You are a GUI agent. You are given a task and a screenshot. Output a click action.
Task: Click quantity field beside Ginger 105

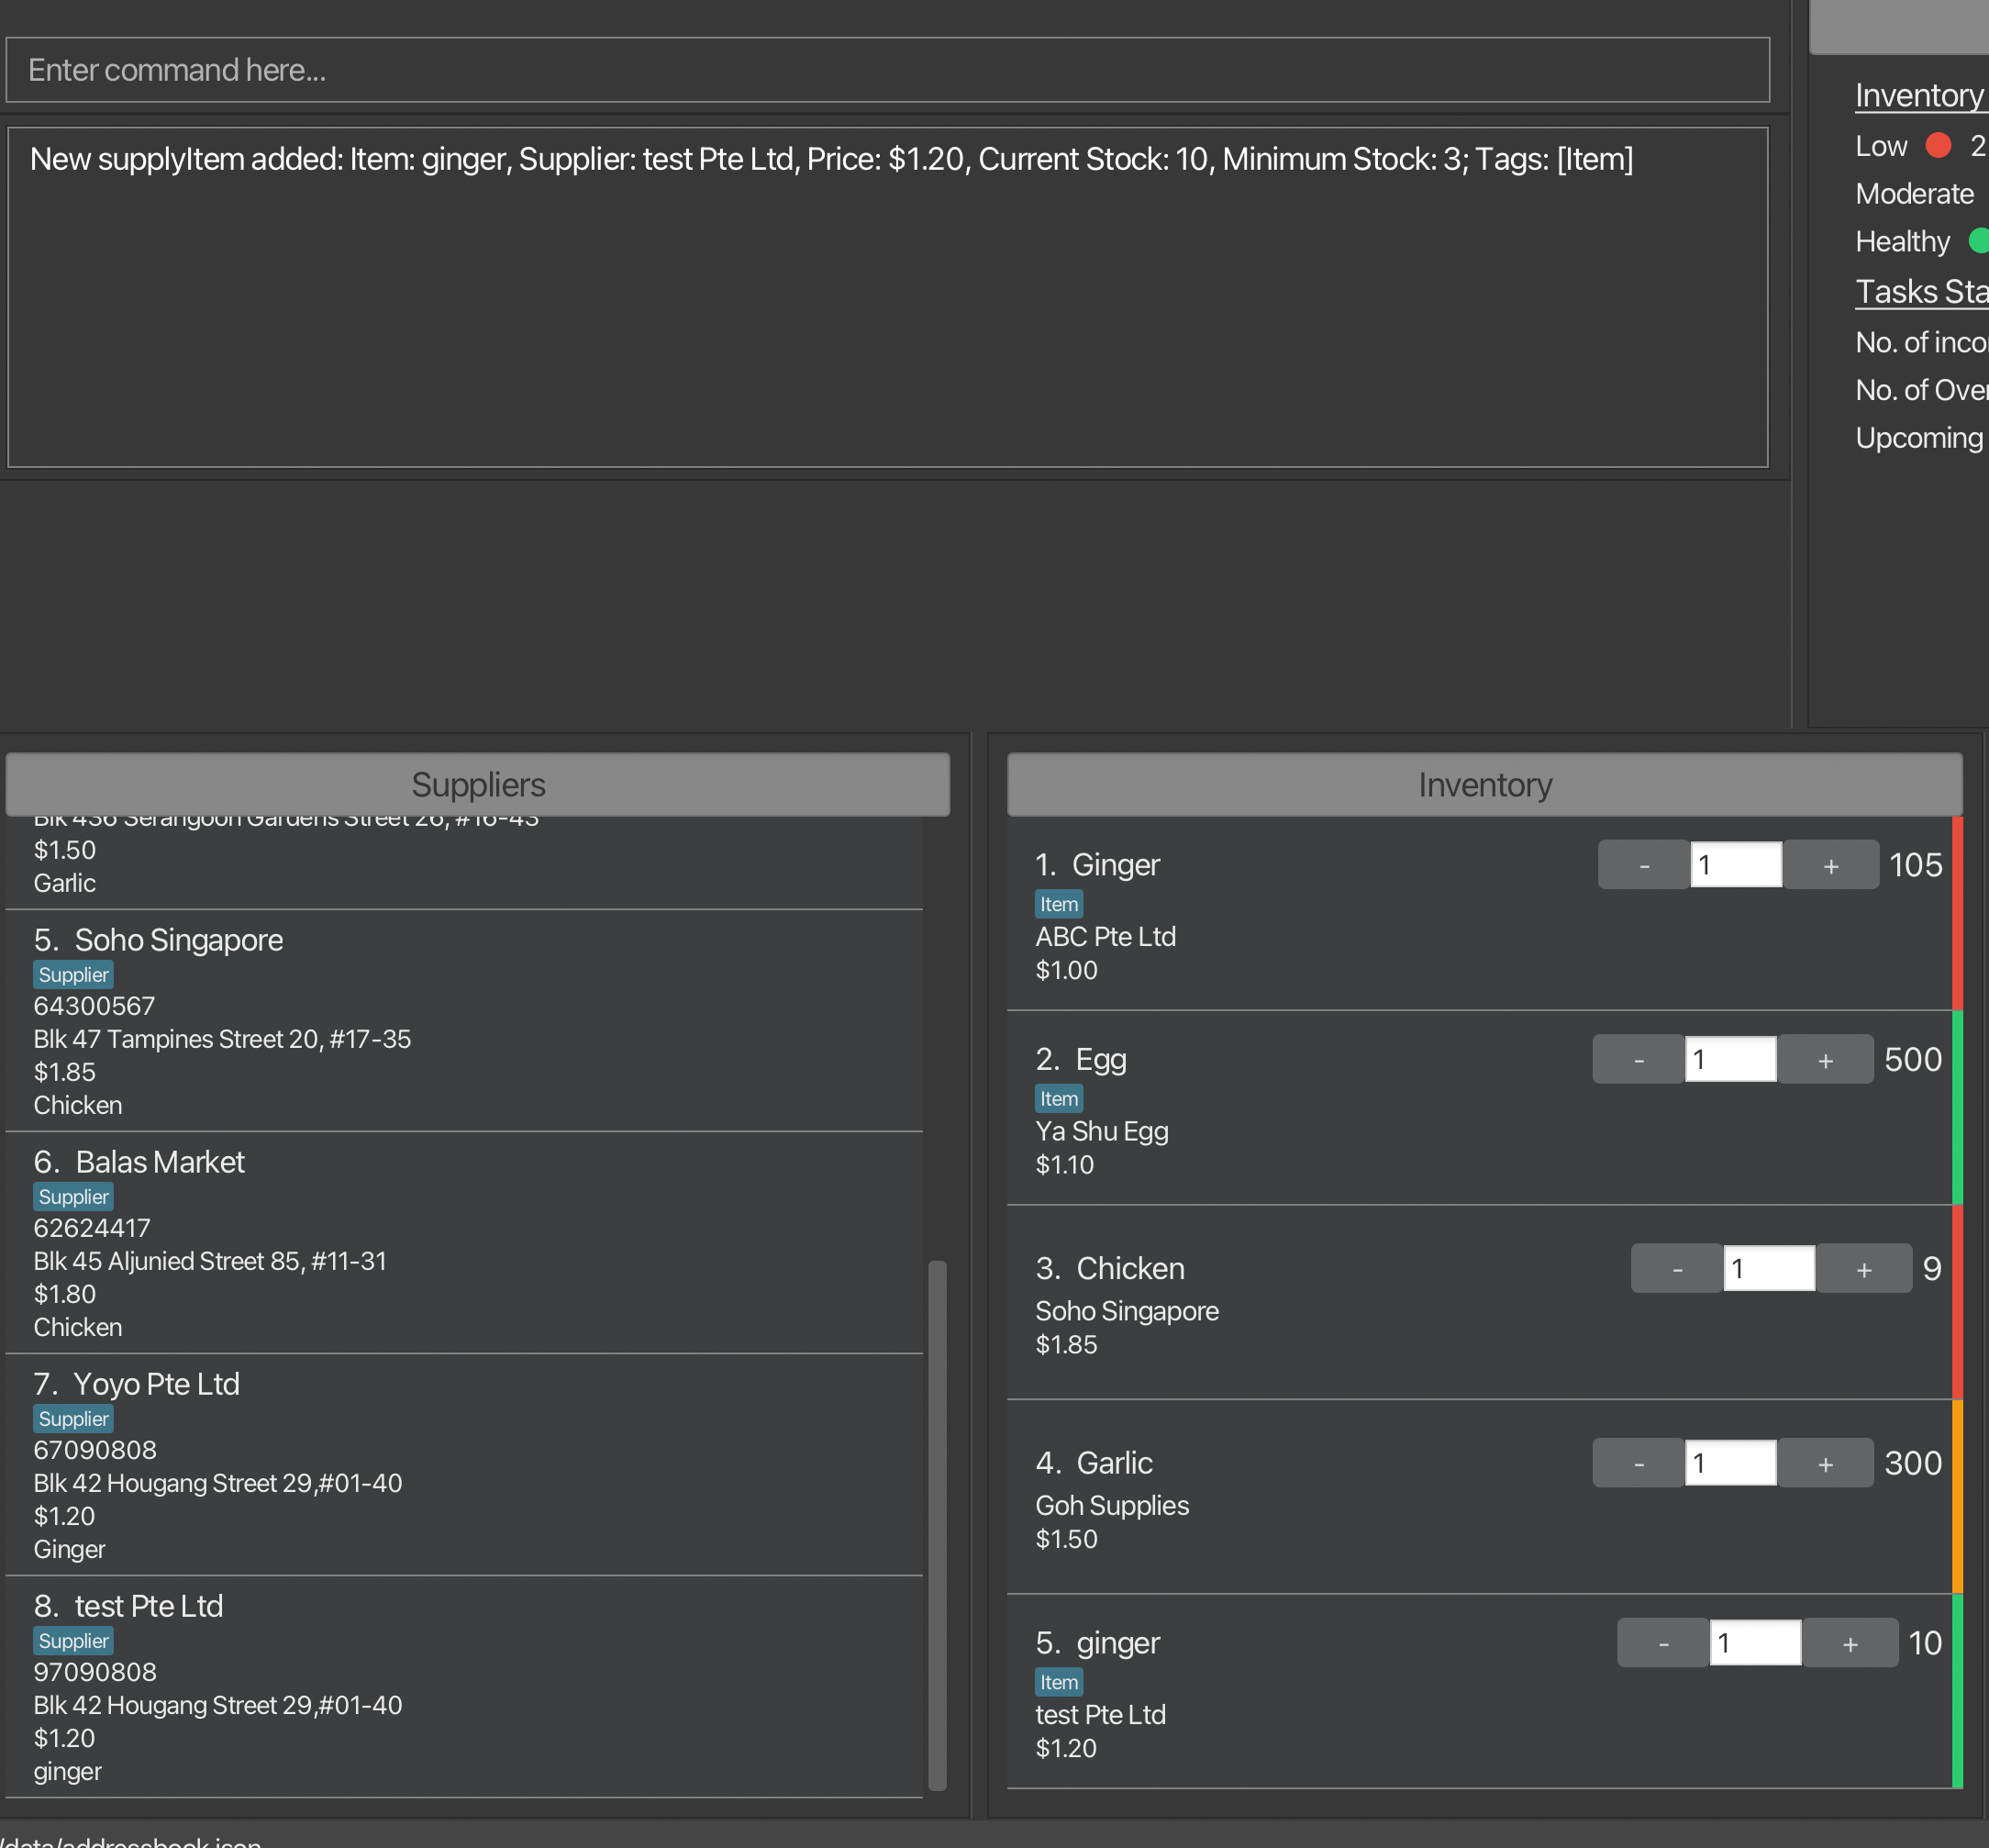1735,866
